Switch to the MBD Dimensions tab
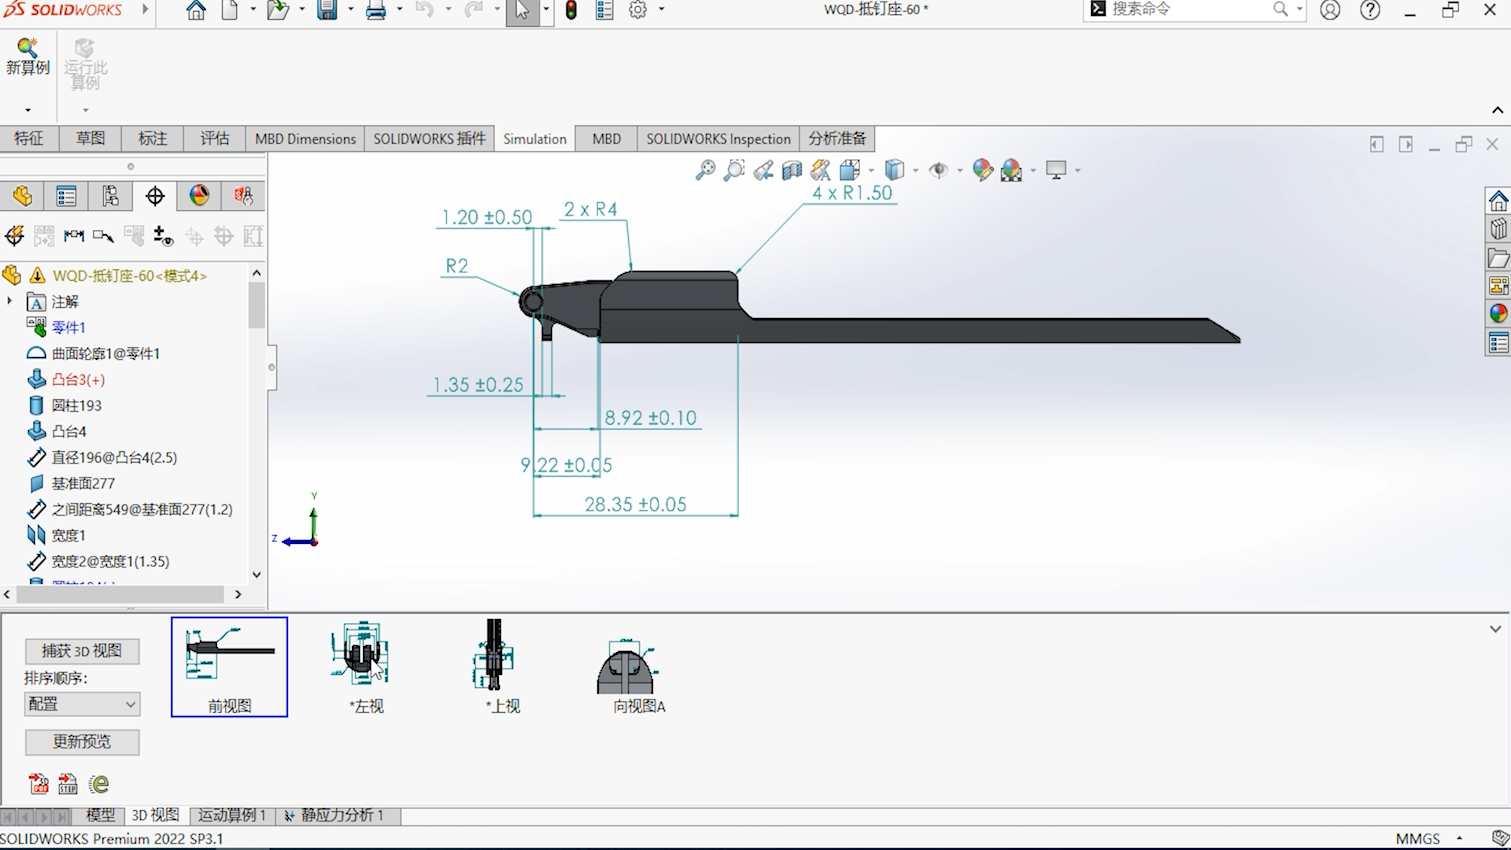The image size is (1511, 850). [305, 138]
